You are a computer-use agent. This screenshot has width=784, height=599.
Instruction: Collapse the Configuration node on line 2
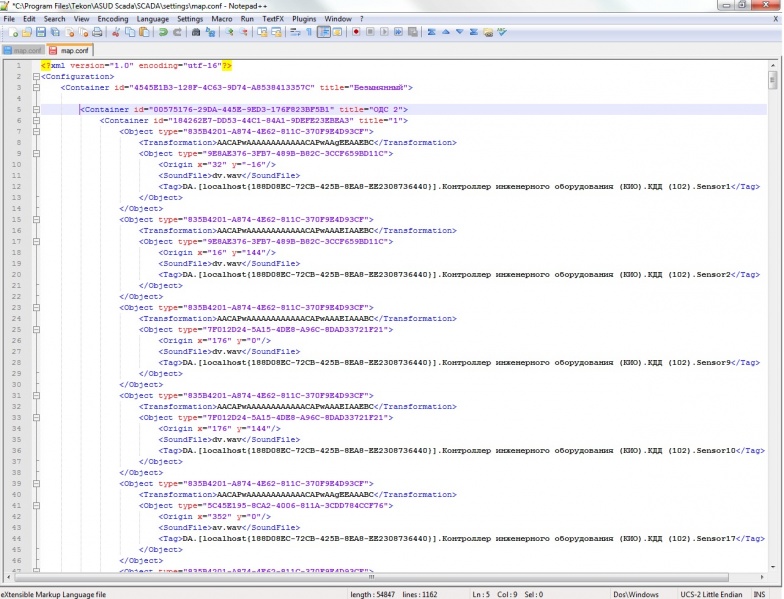(34, 76)
